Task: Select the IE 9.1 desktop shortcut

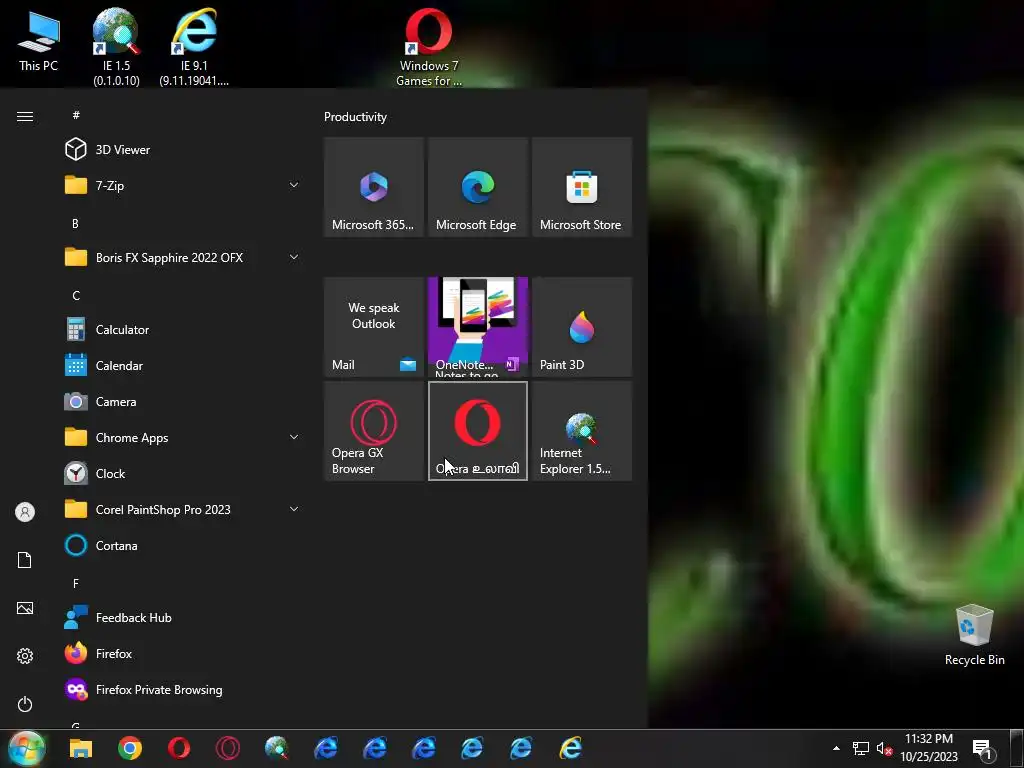Action: (x=194, y=47)
